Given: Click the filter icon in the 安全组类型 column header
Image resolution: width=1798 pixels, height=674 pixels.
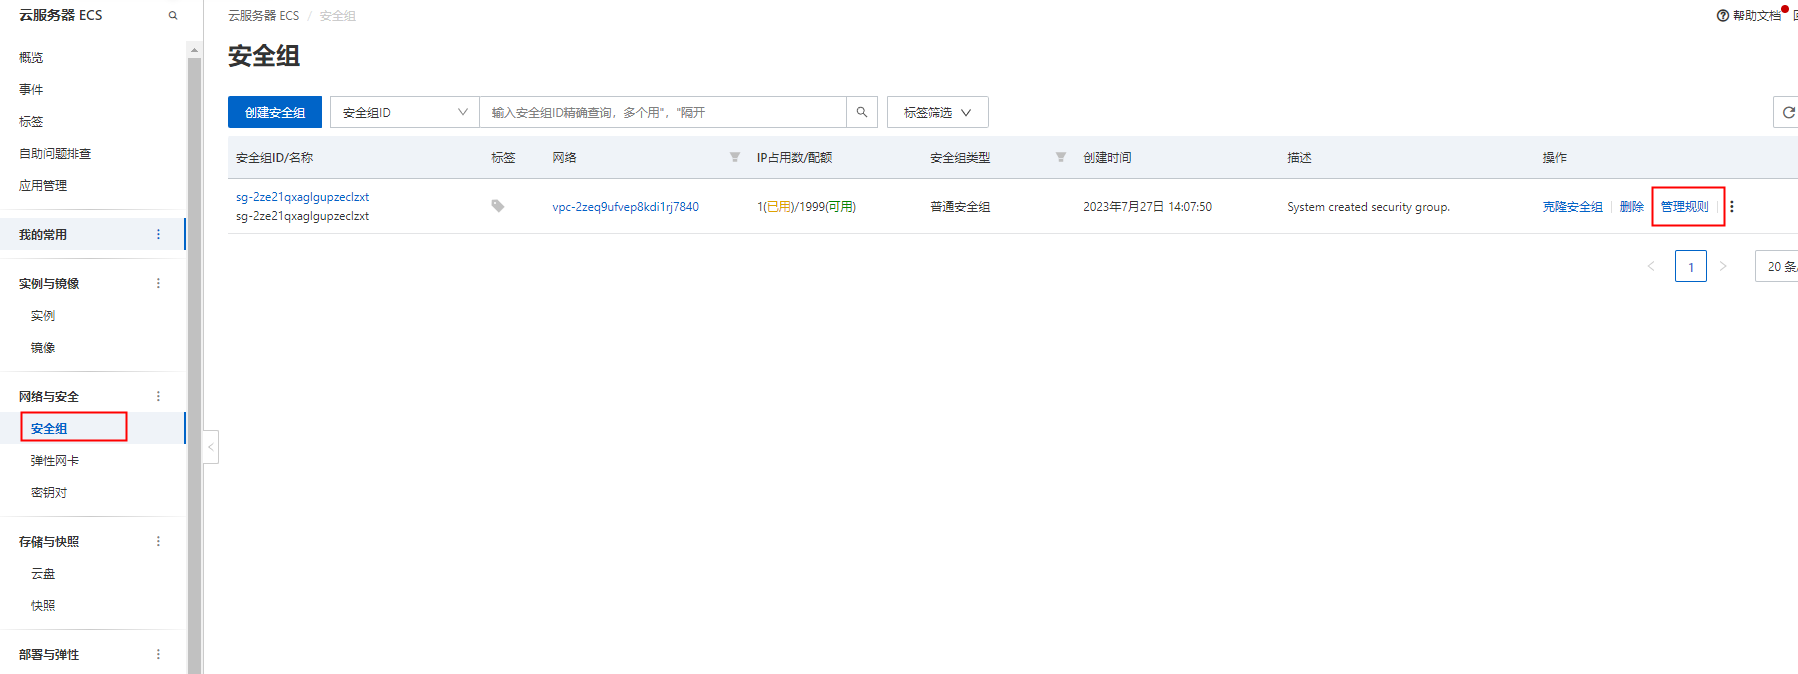Looking at the screenshot, I should tap(1061, 157).
